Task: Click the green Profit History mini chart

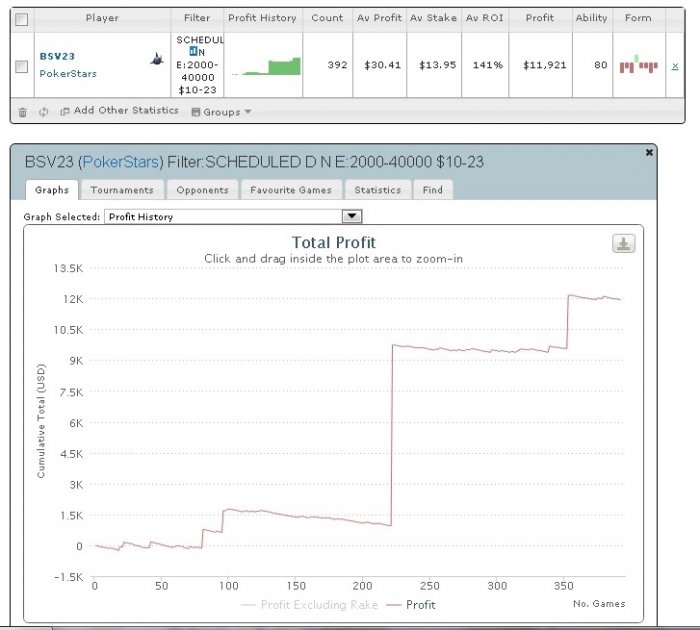Action: [267, 67]
